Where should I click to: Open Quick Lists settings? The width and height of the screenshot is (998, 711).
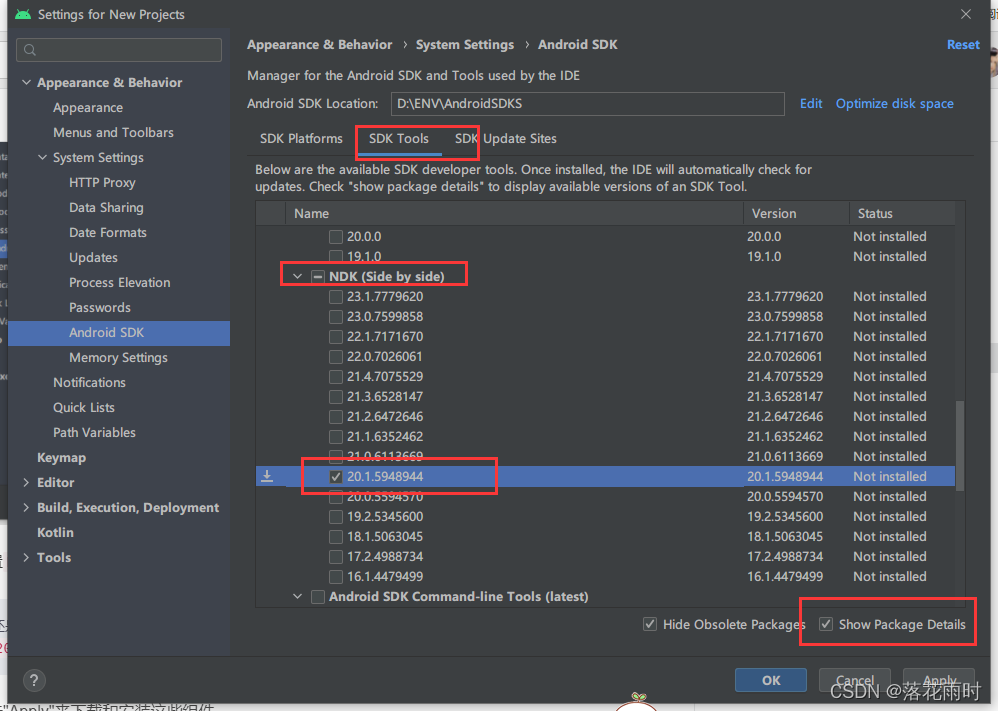tap(83, 407)
